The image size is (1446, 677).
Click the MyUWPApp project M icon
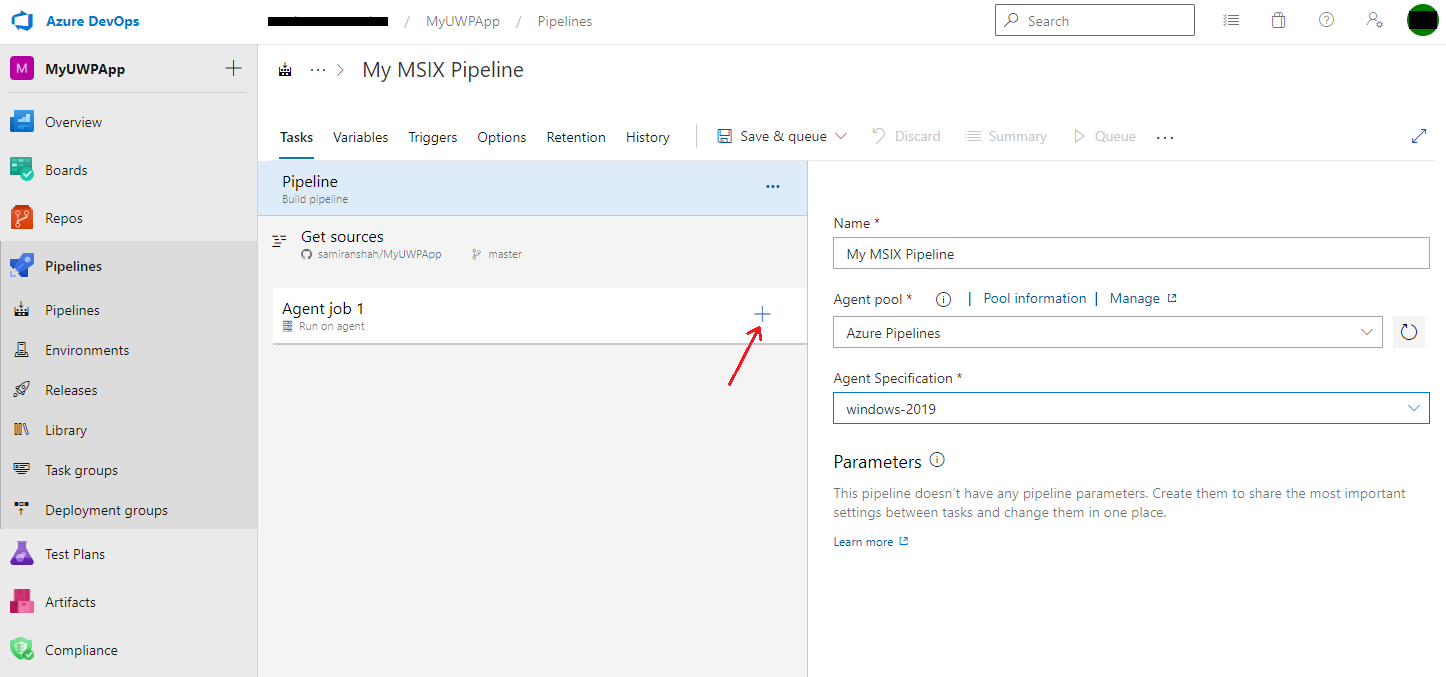pos(22,69)
